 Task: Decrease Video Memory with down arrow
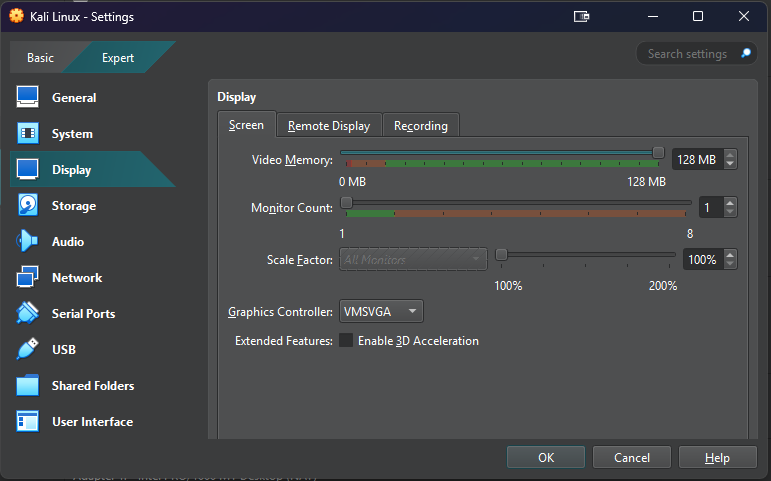point(730,164)
